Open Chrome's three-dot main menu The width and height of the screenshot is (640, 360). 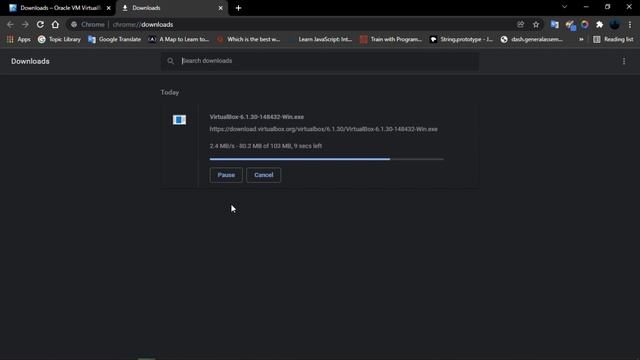pos(630,24)
